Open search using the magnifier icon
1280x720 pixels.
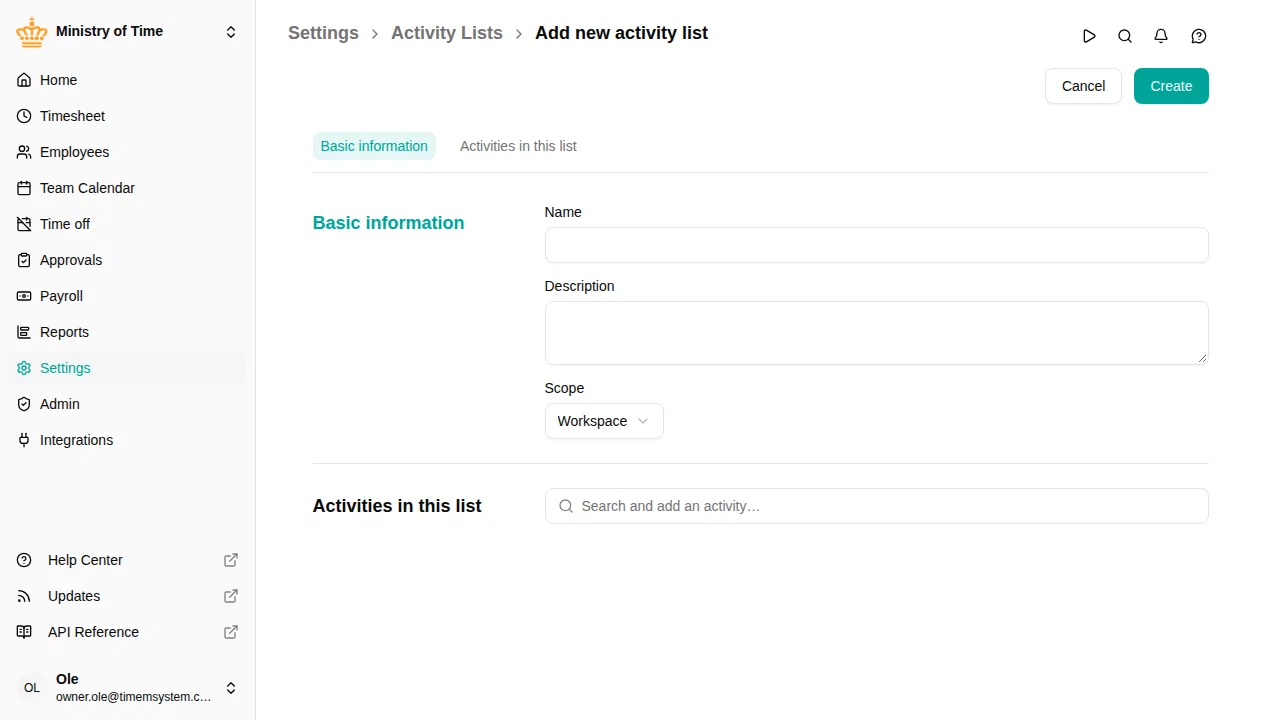click(x=1125, y=36)
